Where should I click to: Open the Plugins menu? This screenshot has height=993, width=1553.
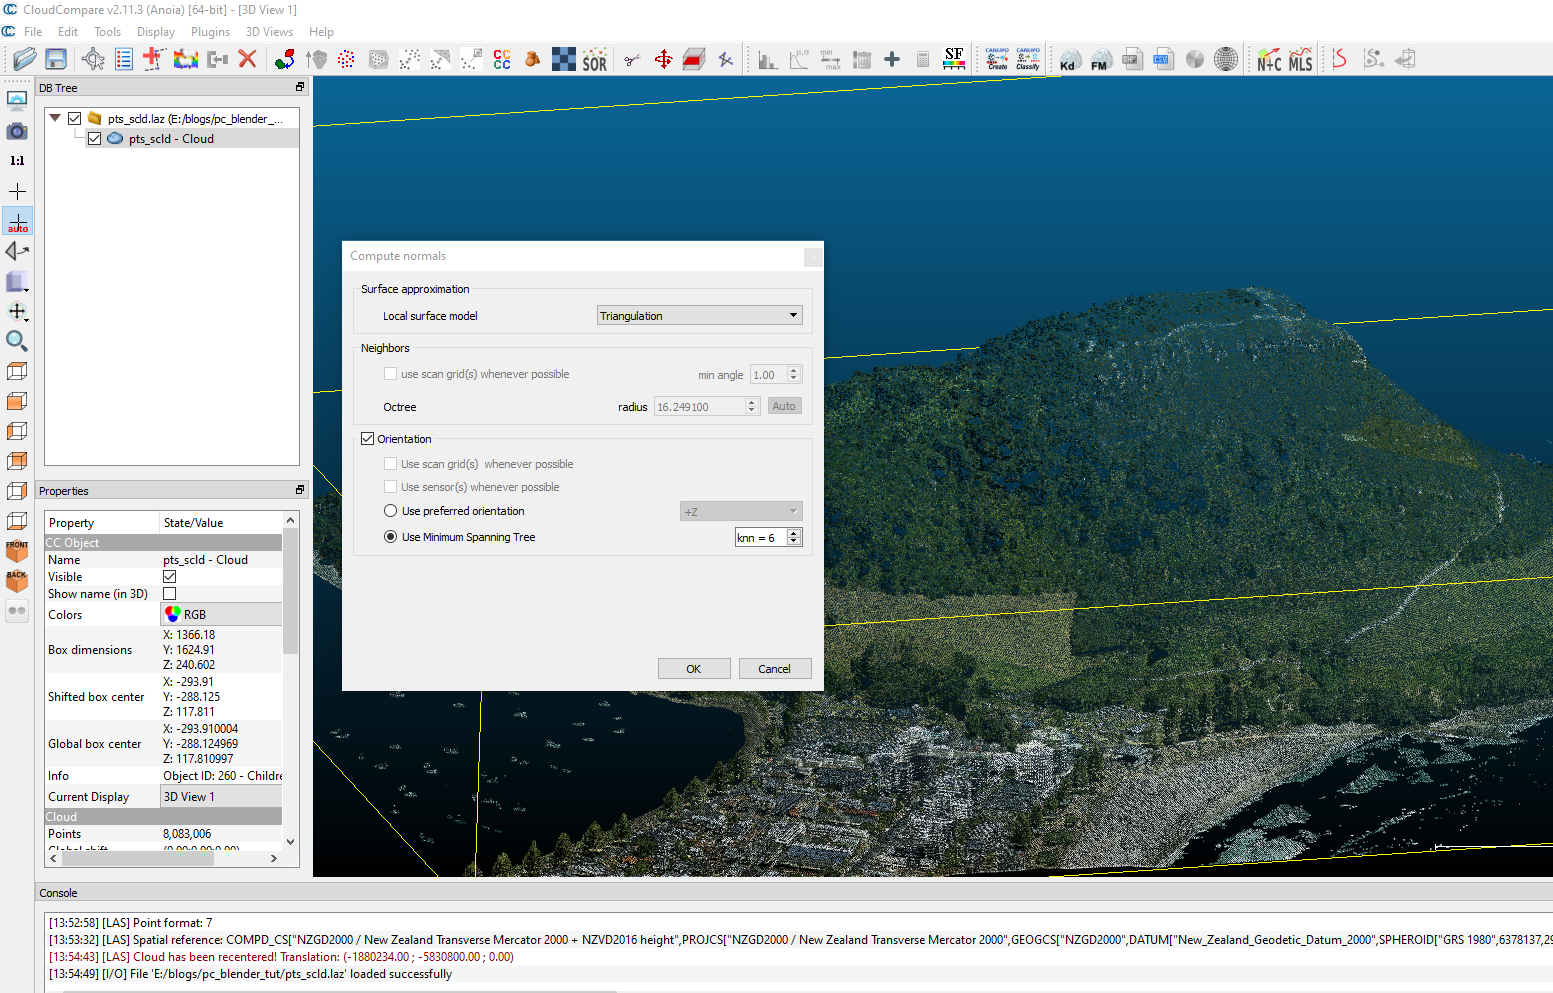pos(210,32)
